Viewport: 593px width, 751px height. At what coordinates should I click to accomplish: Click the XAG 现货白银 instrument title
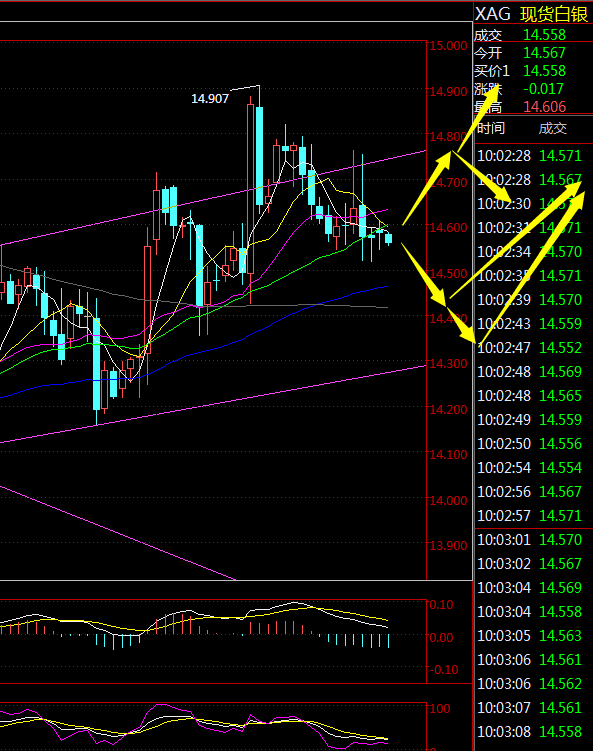(x=531, y=14)
